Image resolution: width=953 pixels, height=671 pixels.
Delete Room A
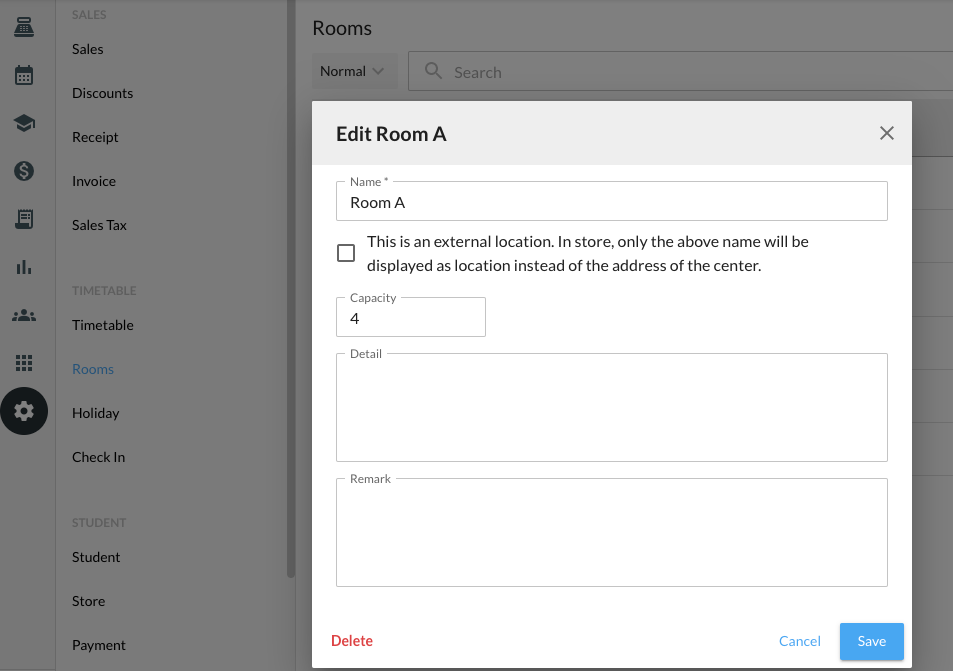[352, 641]
